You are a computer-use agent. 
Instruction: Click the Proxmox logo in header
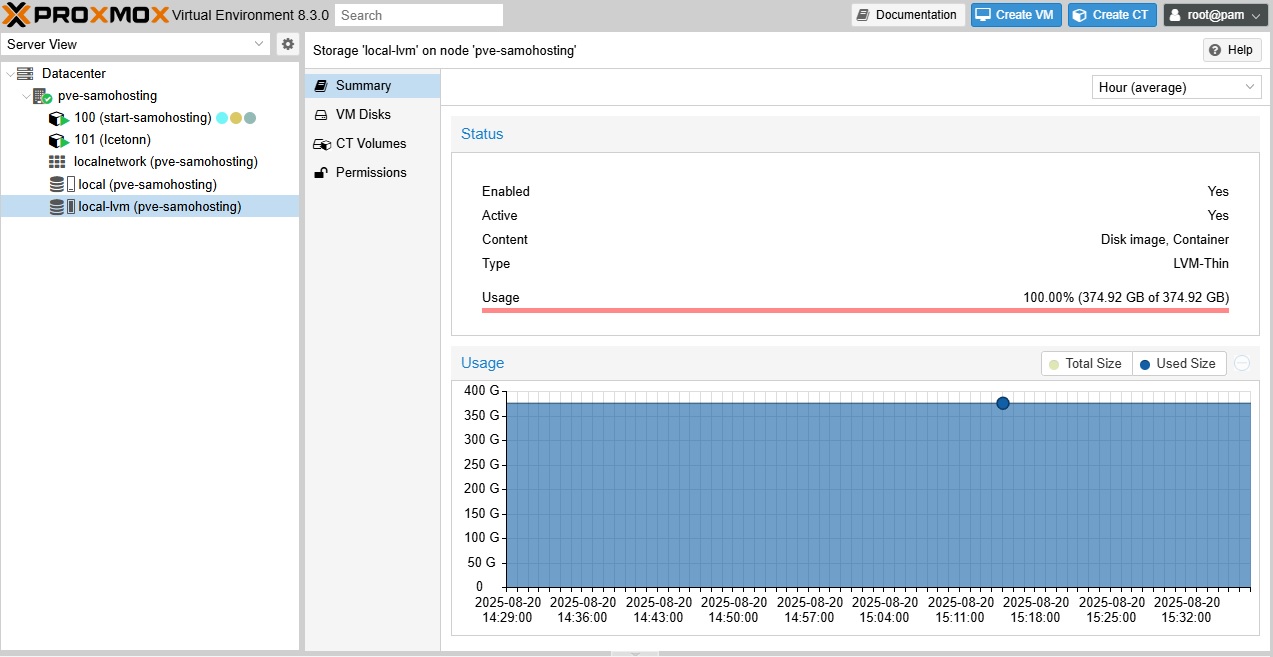85,15
